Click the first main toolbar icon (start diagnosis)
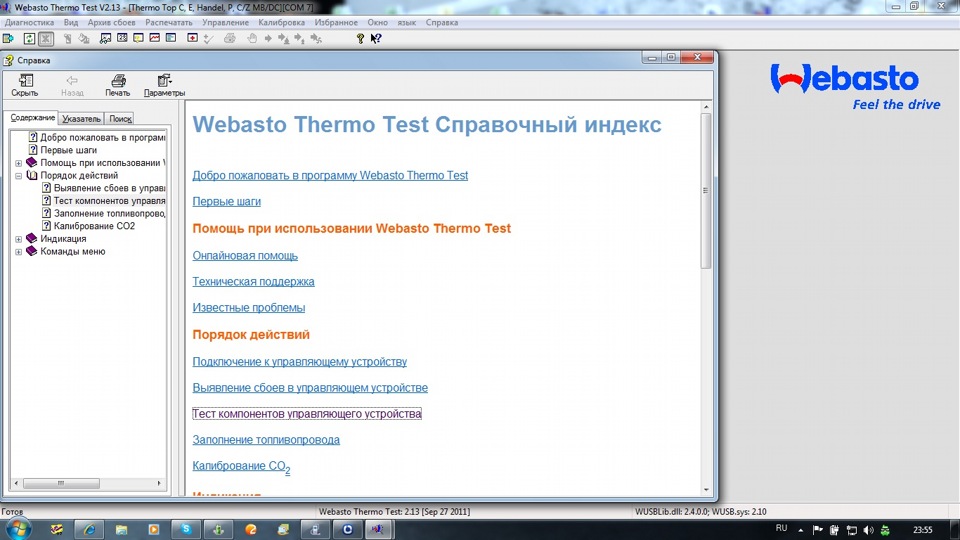 coord(8,39)
